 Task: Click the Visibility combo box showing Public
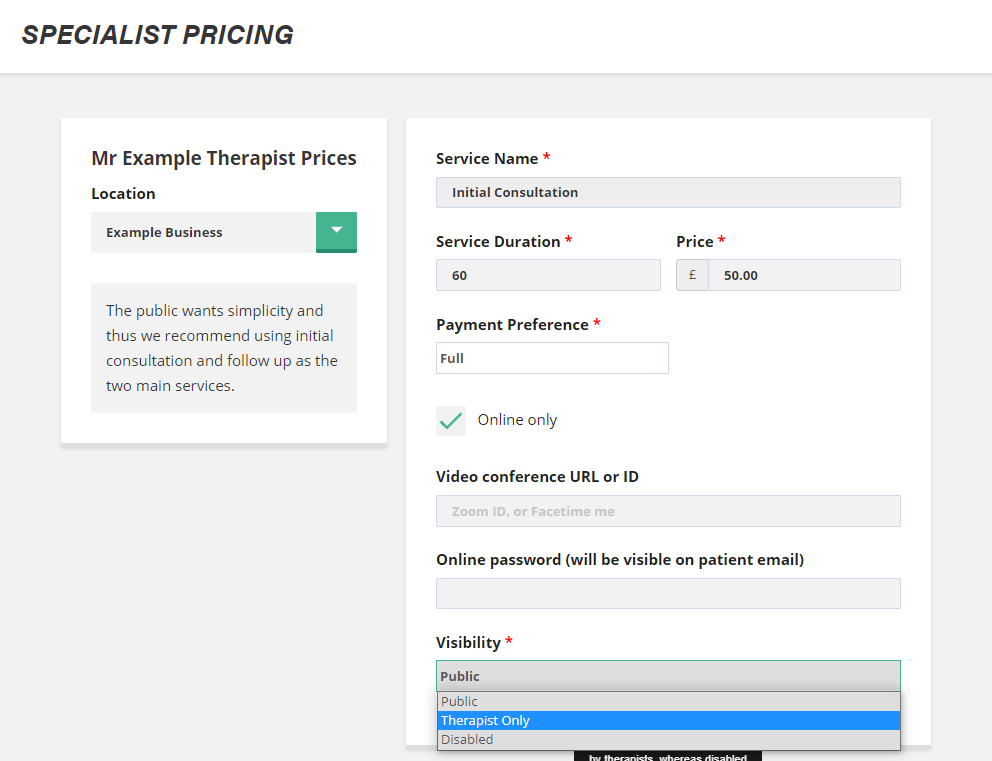668,676
